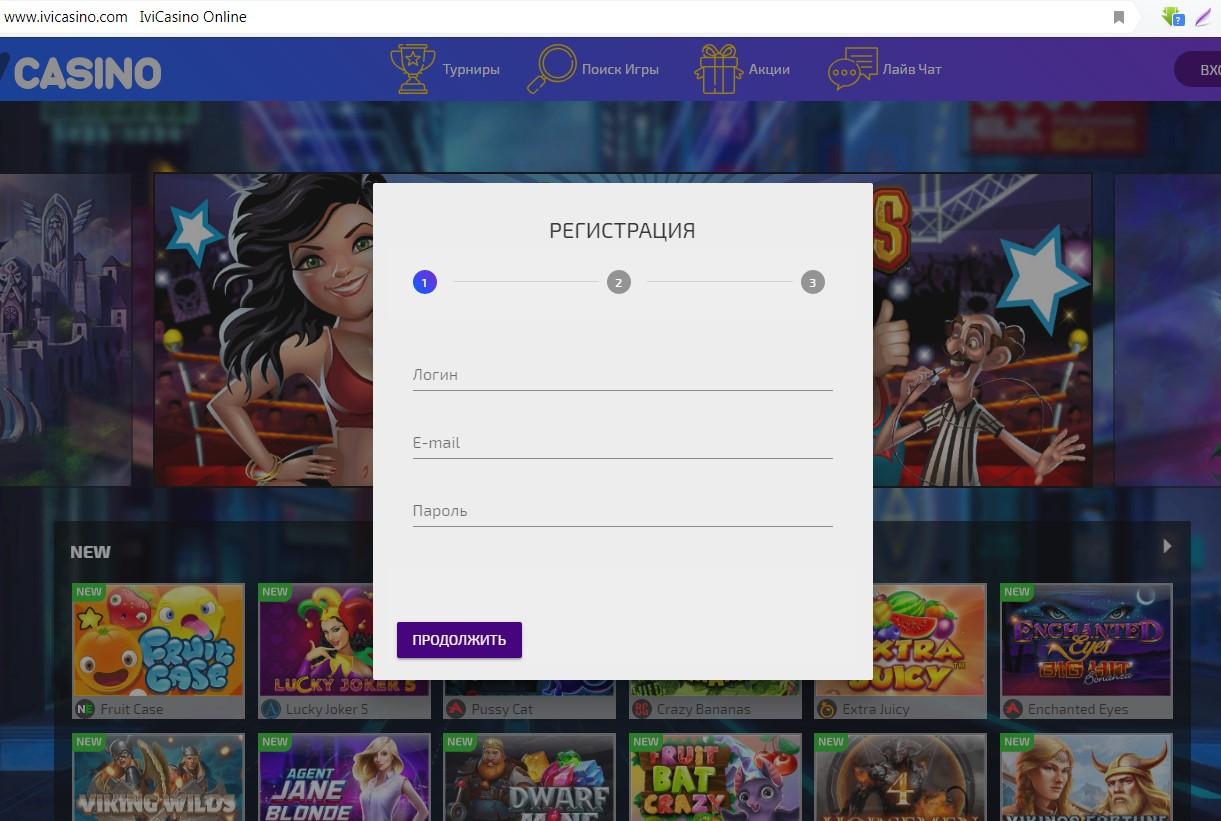Click the Пароль input field
The image size is (1221, 821).
(x=622, y=511)
